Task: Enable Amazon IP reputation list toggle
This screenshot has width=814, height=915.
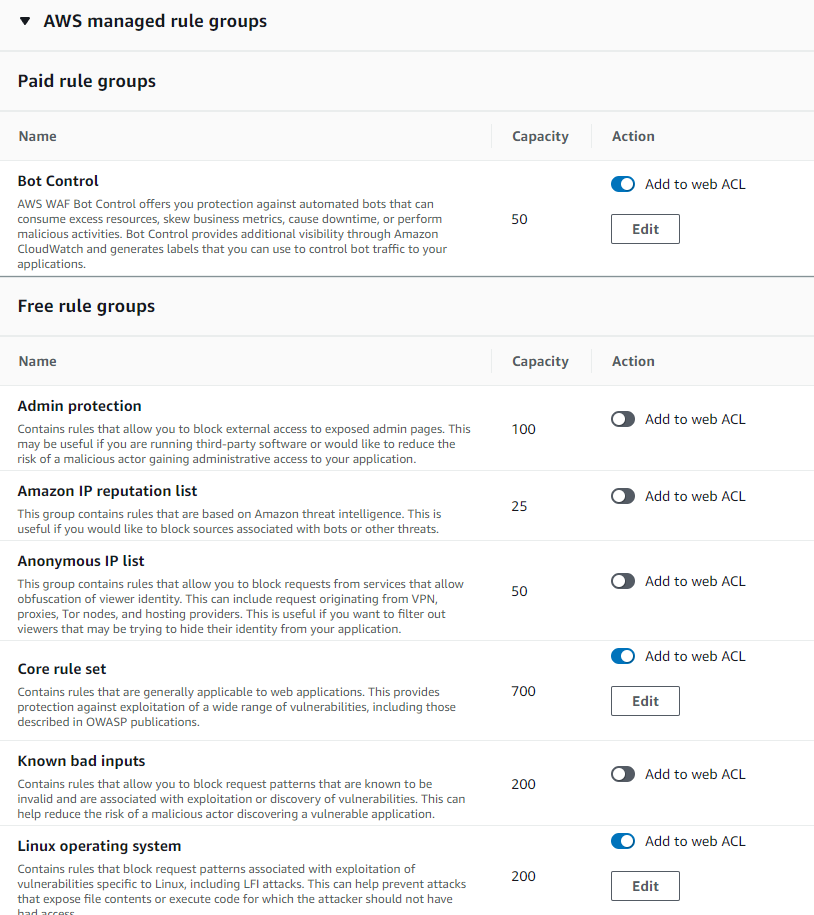Action: point(623,497)
